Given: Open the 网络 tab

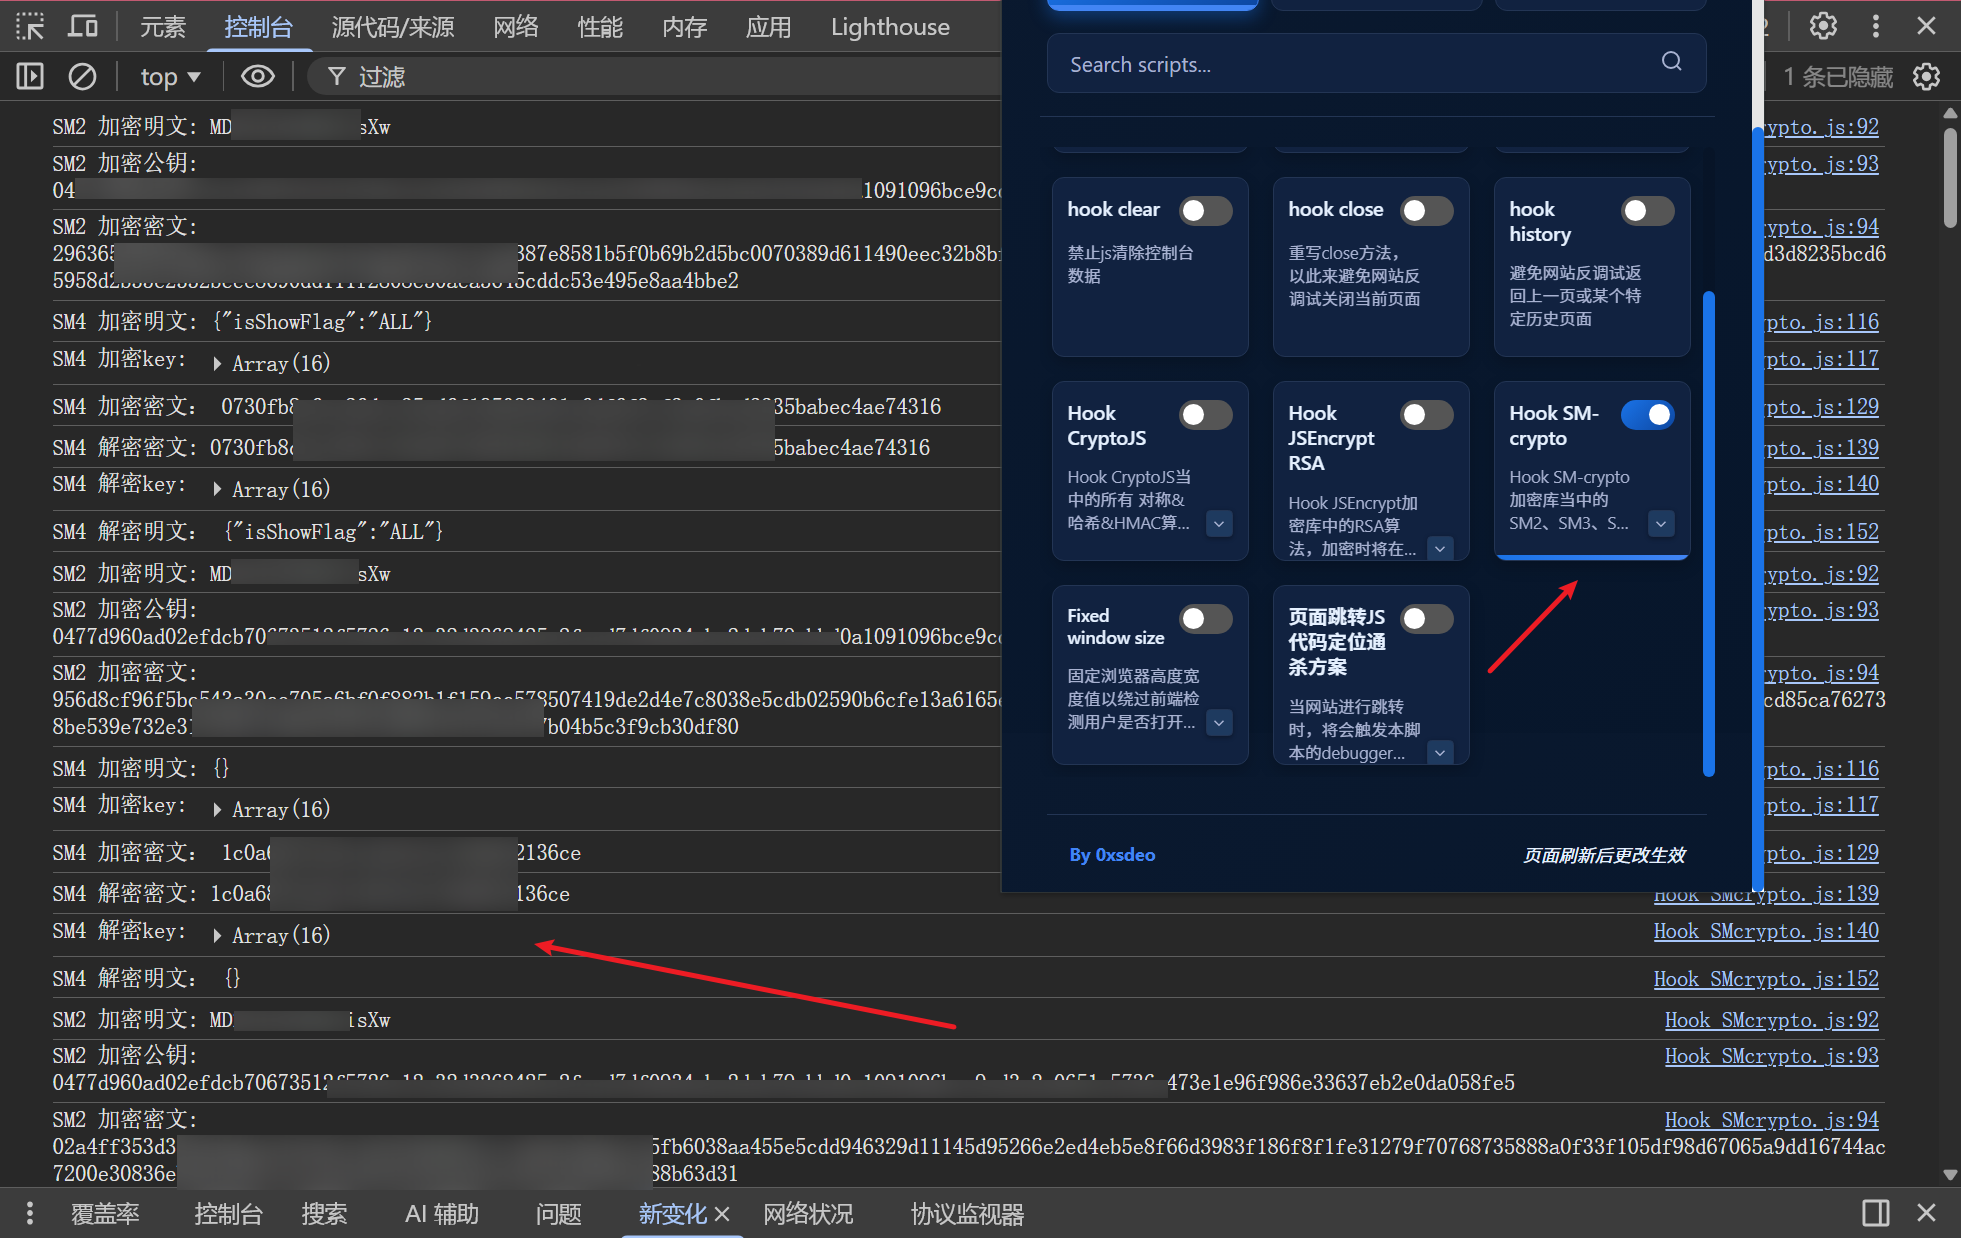Looking at the screenshot, I should click(x=516, y=27).
